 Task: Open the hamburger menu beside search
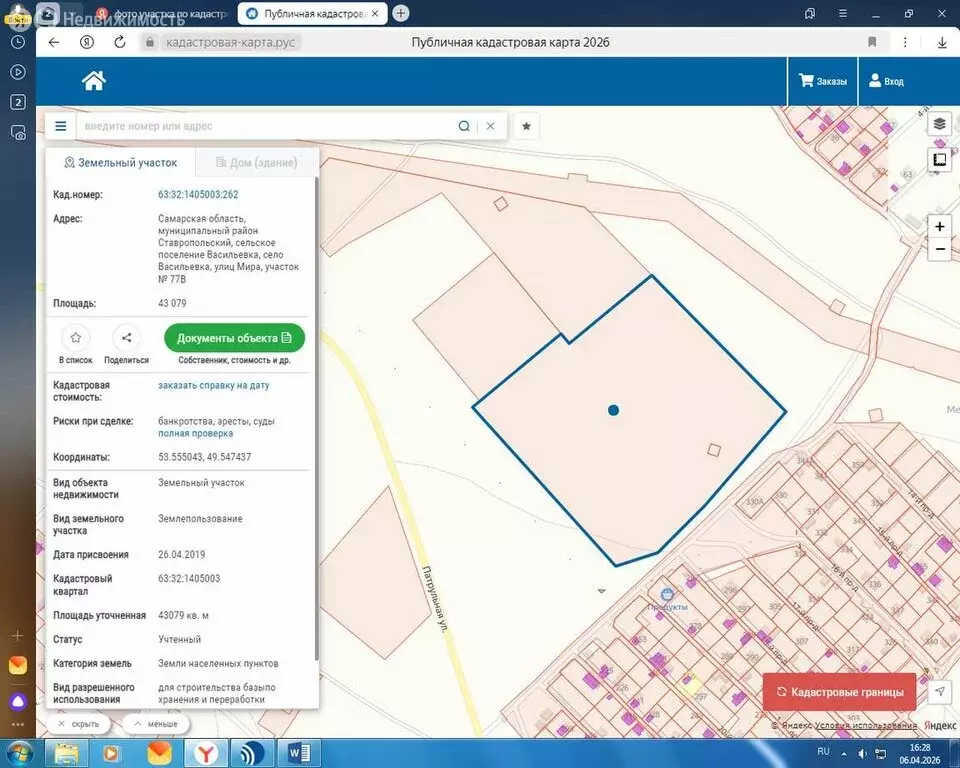pyautogui.click(x=61, y=127)
